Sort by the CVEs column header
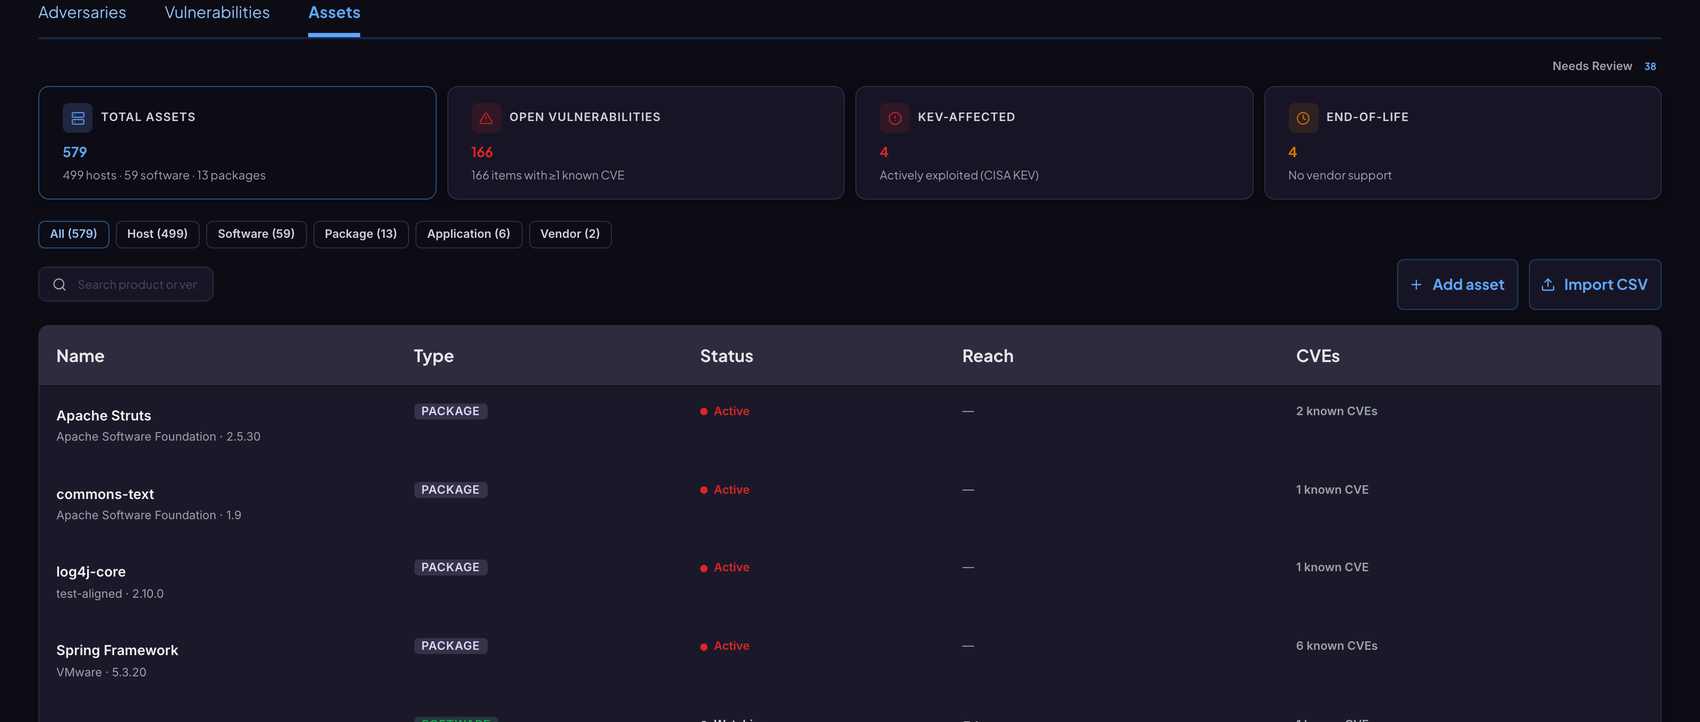The height and width of the screenshot is (722, 1700). tap(1318, 356)
